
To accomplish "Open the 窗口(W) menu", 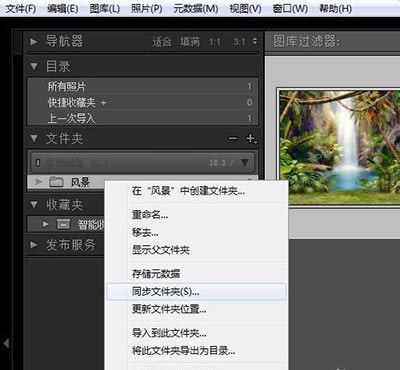I will [x=290, y=8].
